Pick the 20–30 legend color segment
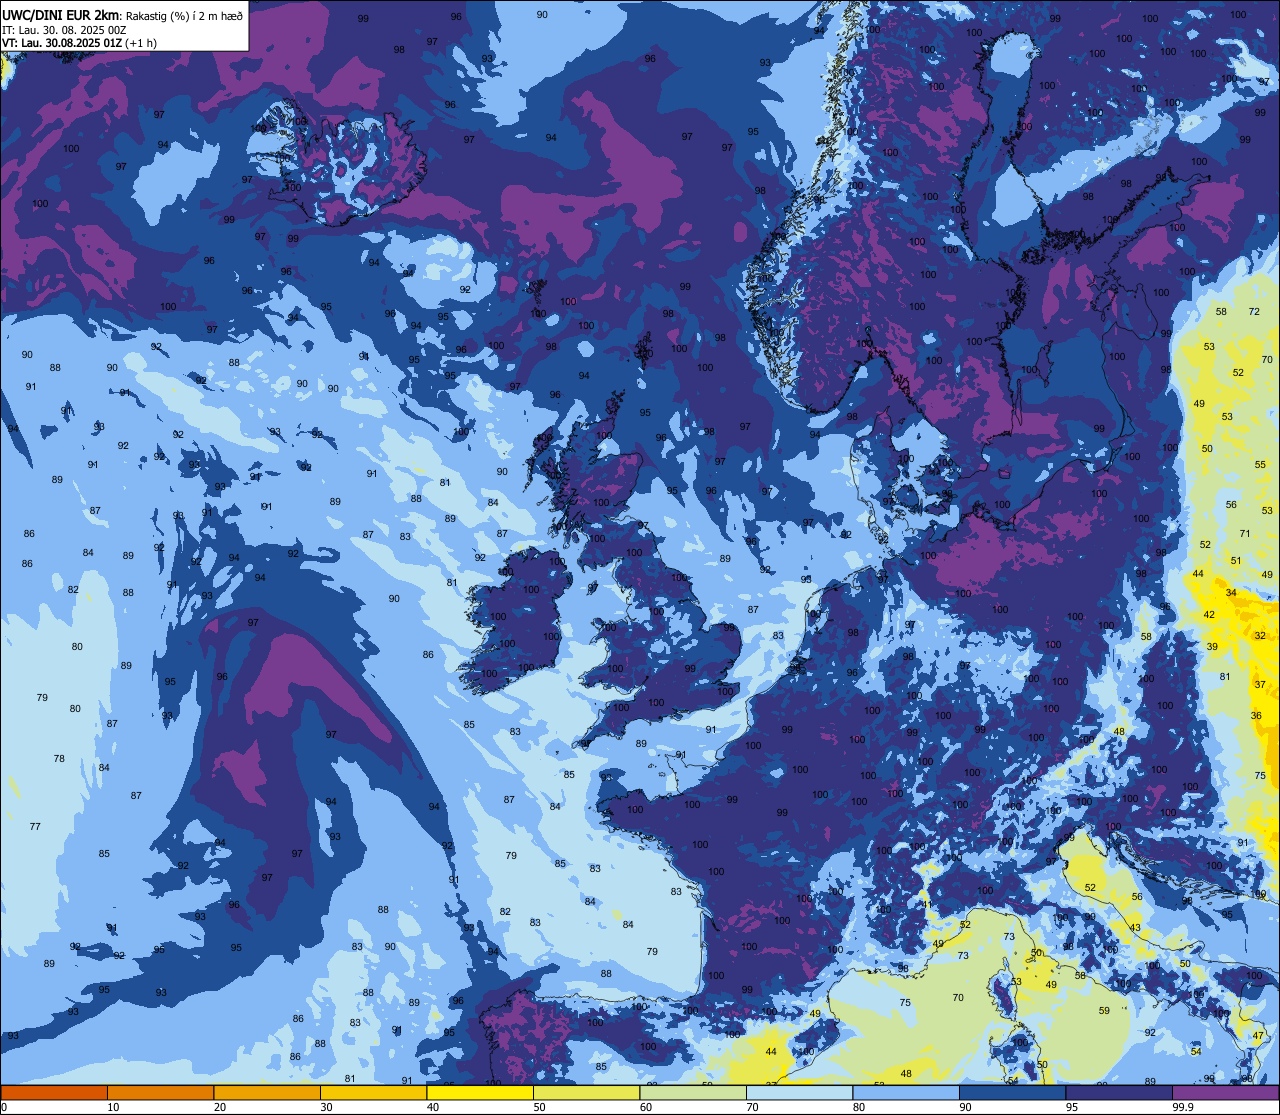The width and height of the screenshot is (1280, 1115). (x=267, y=1093)
